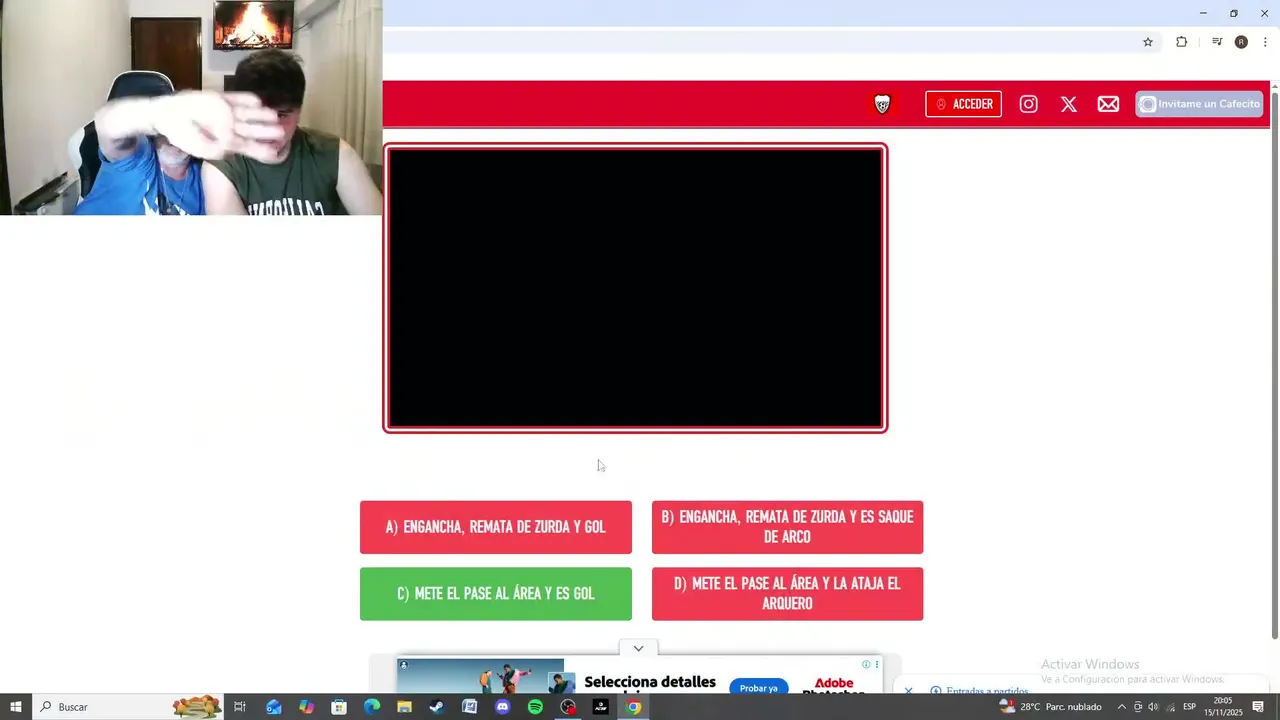Choose answer B) saque de arco
This screenshot has width=1280, height=720.
click(787, 527)
